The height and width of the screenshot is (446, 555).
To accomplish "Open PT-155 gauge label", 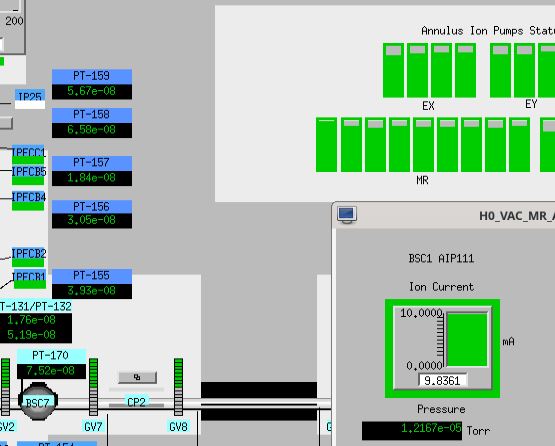I will (x=92, y=276).
